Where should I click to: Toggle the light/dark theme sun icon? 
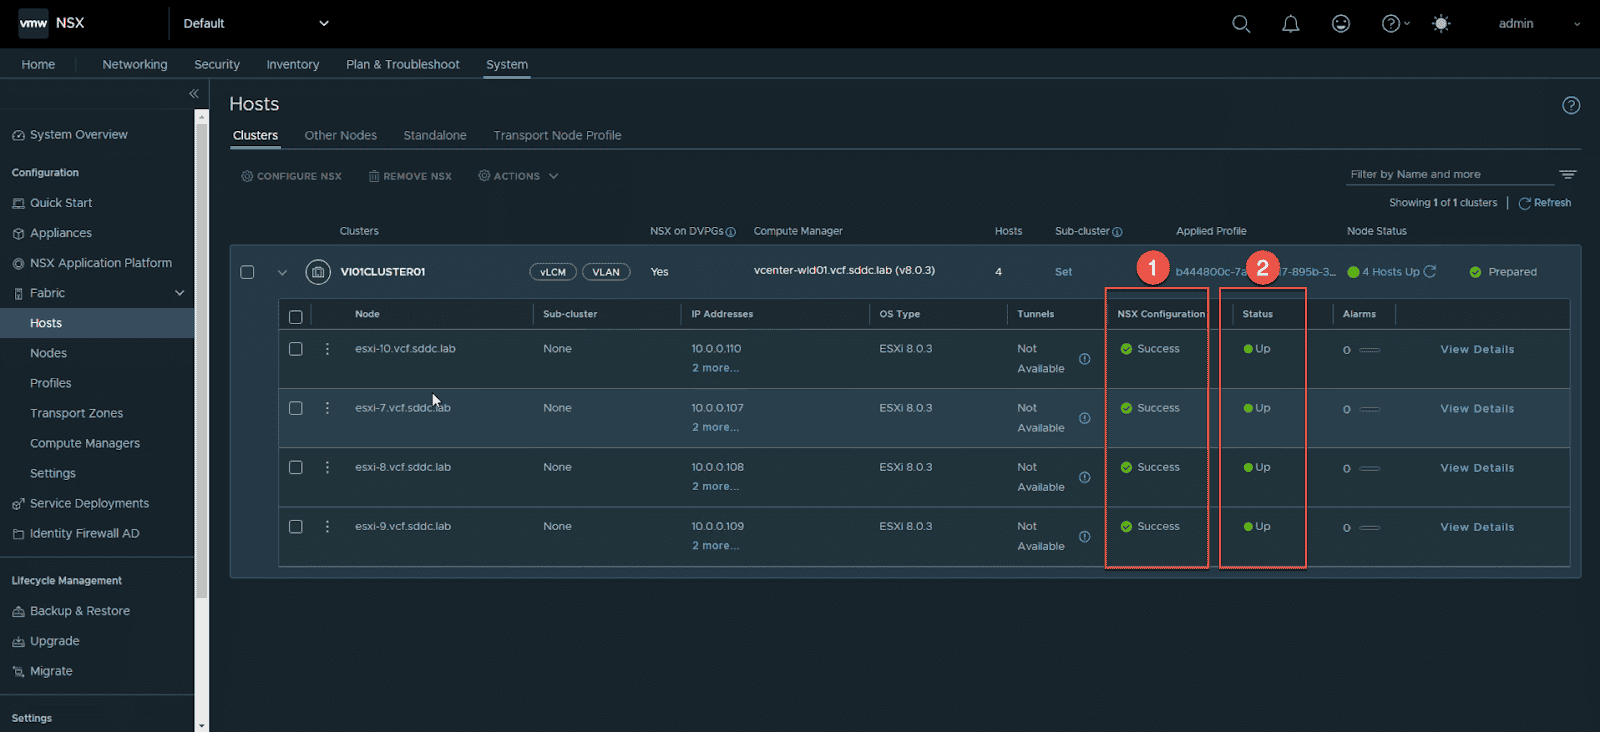tap(1441, 24)
